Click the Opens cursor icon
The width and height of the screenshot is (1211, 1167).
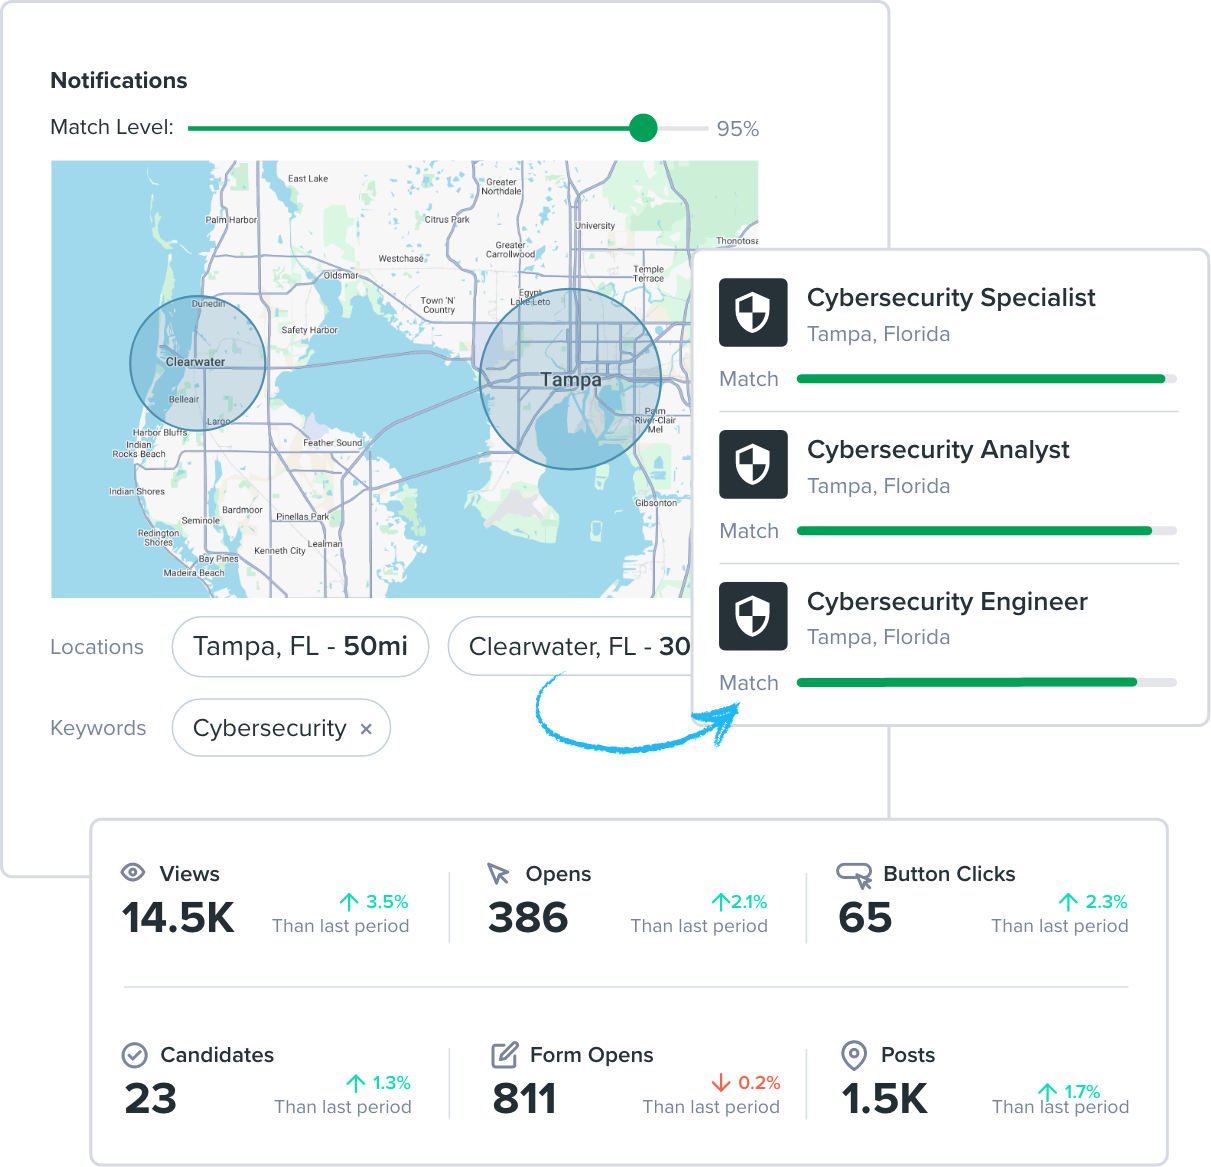pos(498,874)
